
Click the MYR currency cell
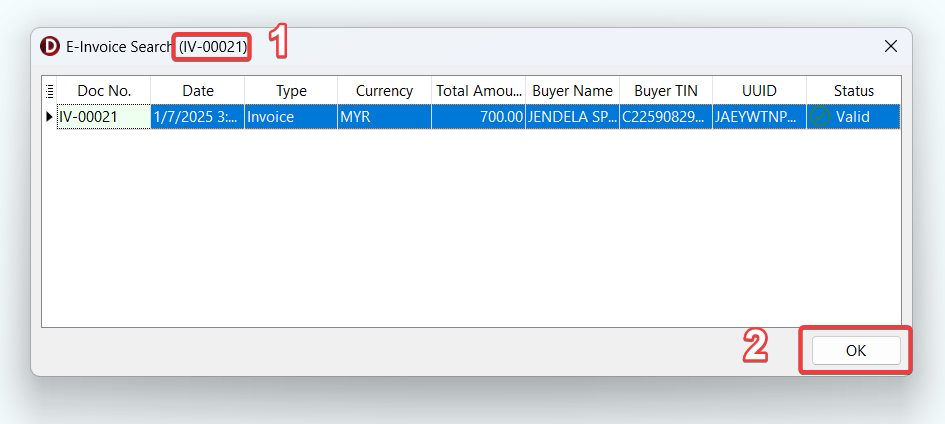384,117
